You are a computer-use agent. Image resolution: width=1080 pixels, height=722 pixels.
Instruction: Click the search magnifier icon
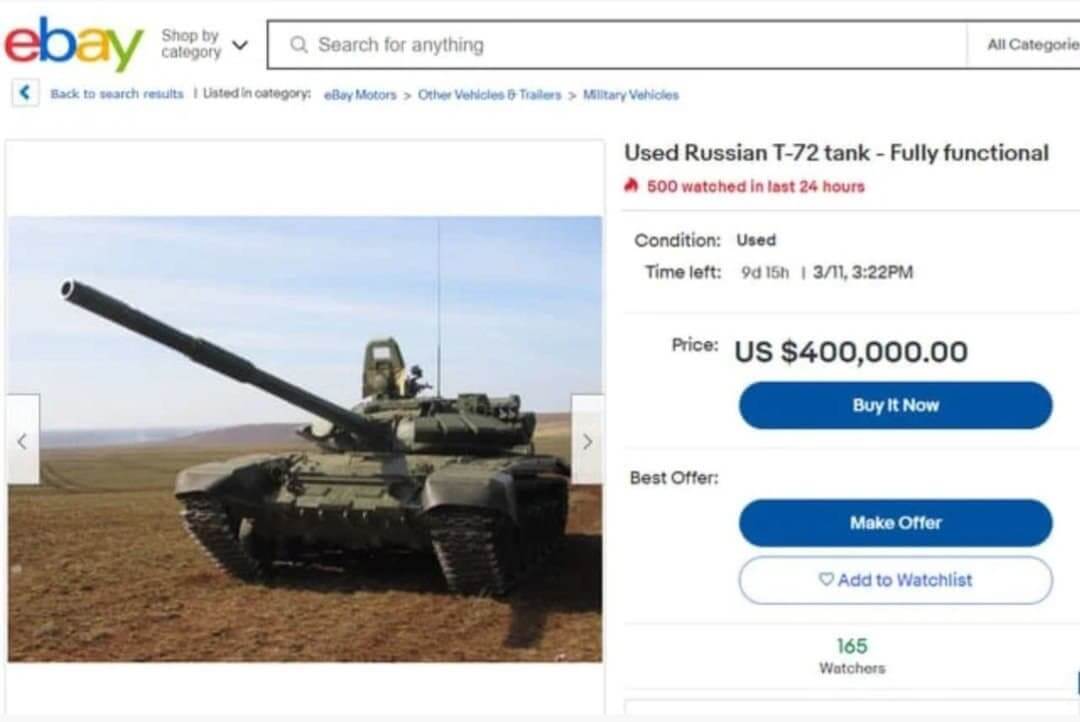[x=298, y=45]
